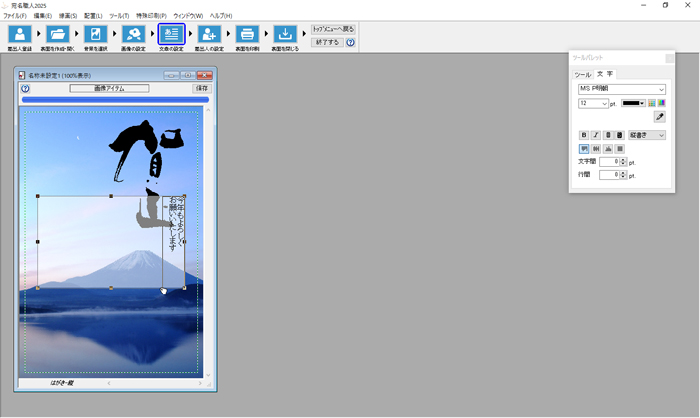
Task: Click the 差出人登録 person icon
Action: [x=19, y=34]
